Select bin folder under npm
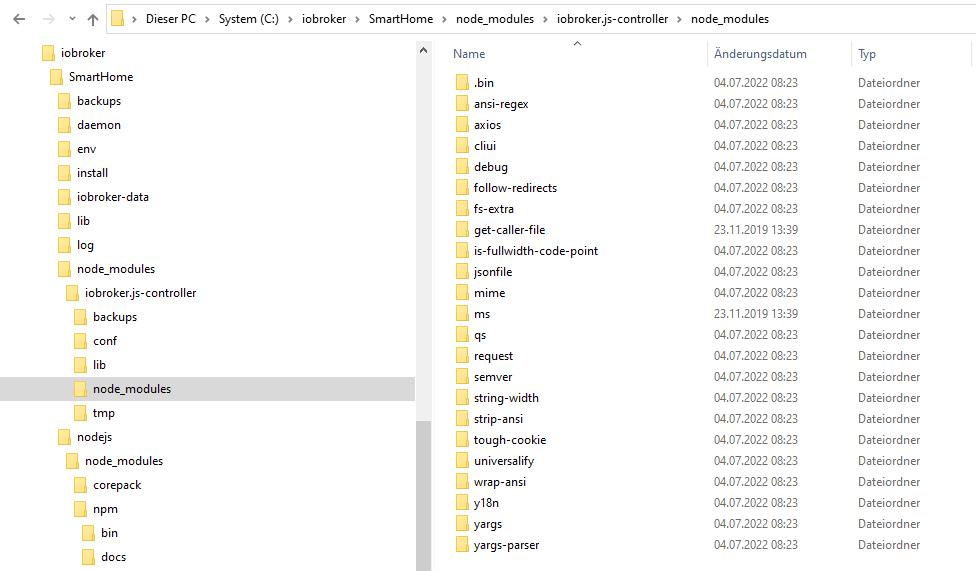Viewport: 976px width, 571px height. tap(109, 533)
